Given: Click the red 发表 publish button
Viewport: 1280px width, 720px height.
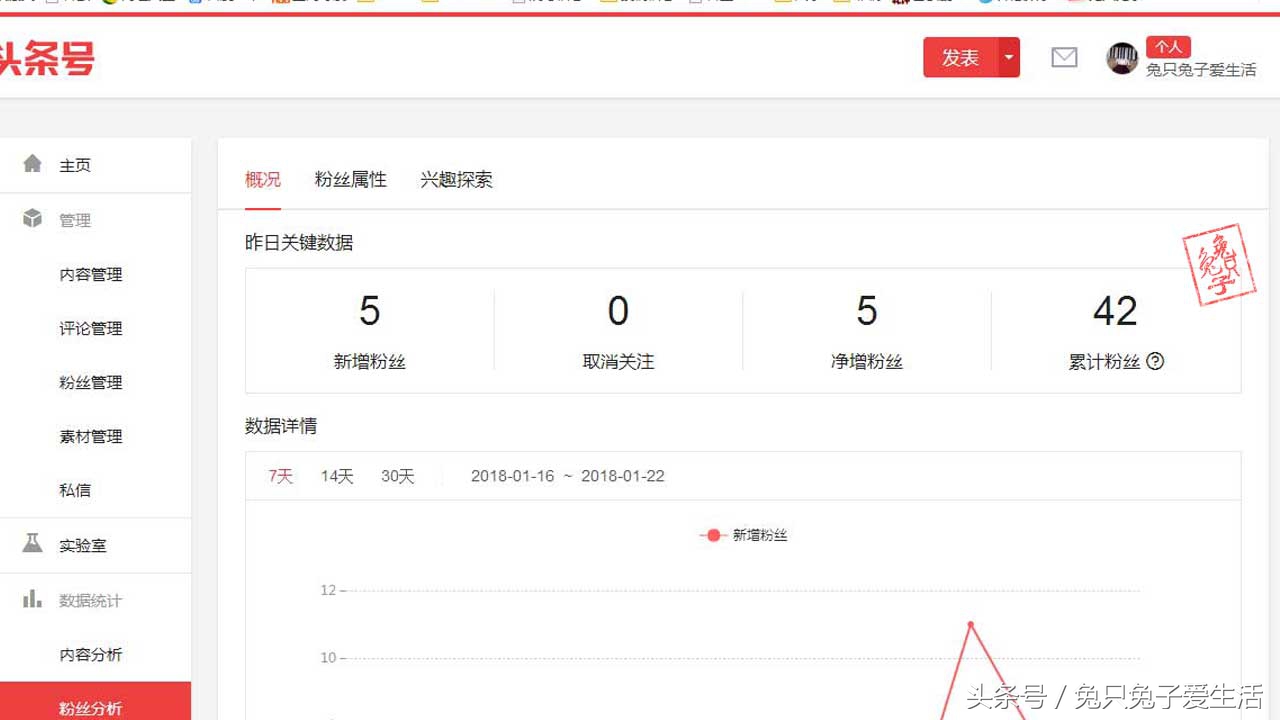Looking at the screenshot, I should (958, 57).
